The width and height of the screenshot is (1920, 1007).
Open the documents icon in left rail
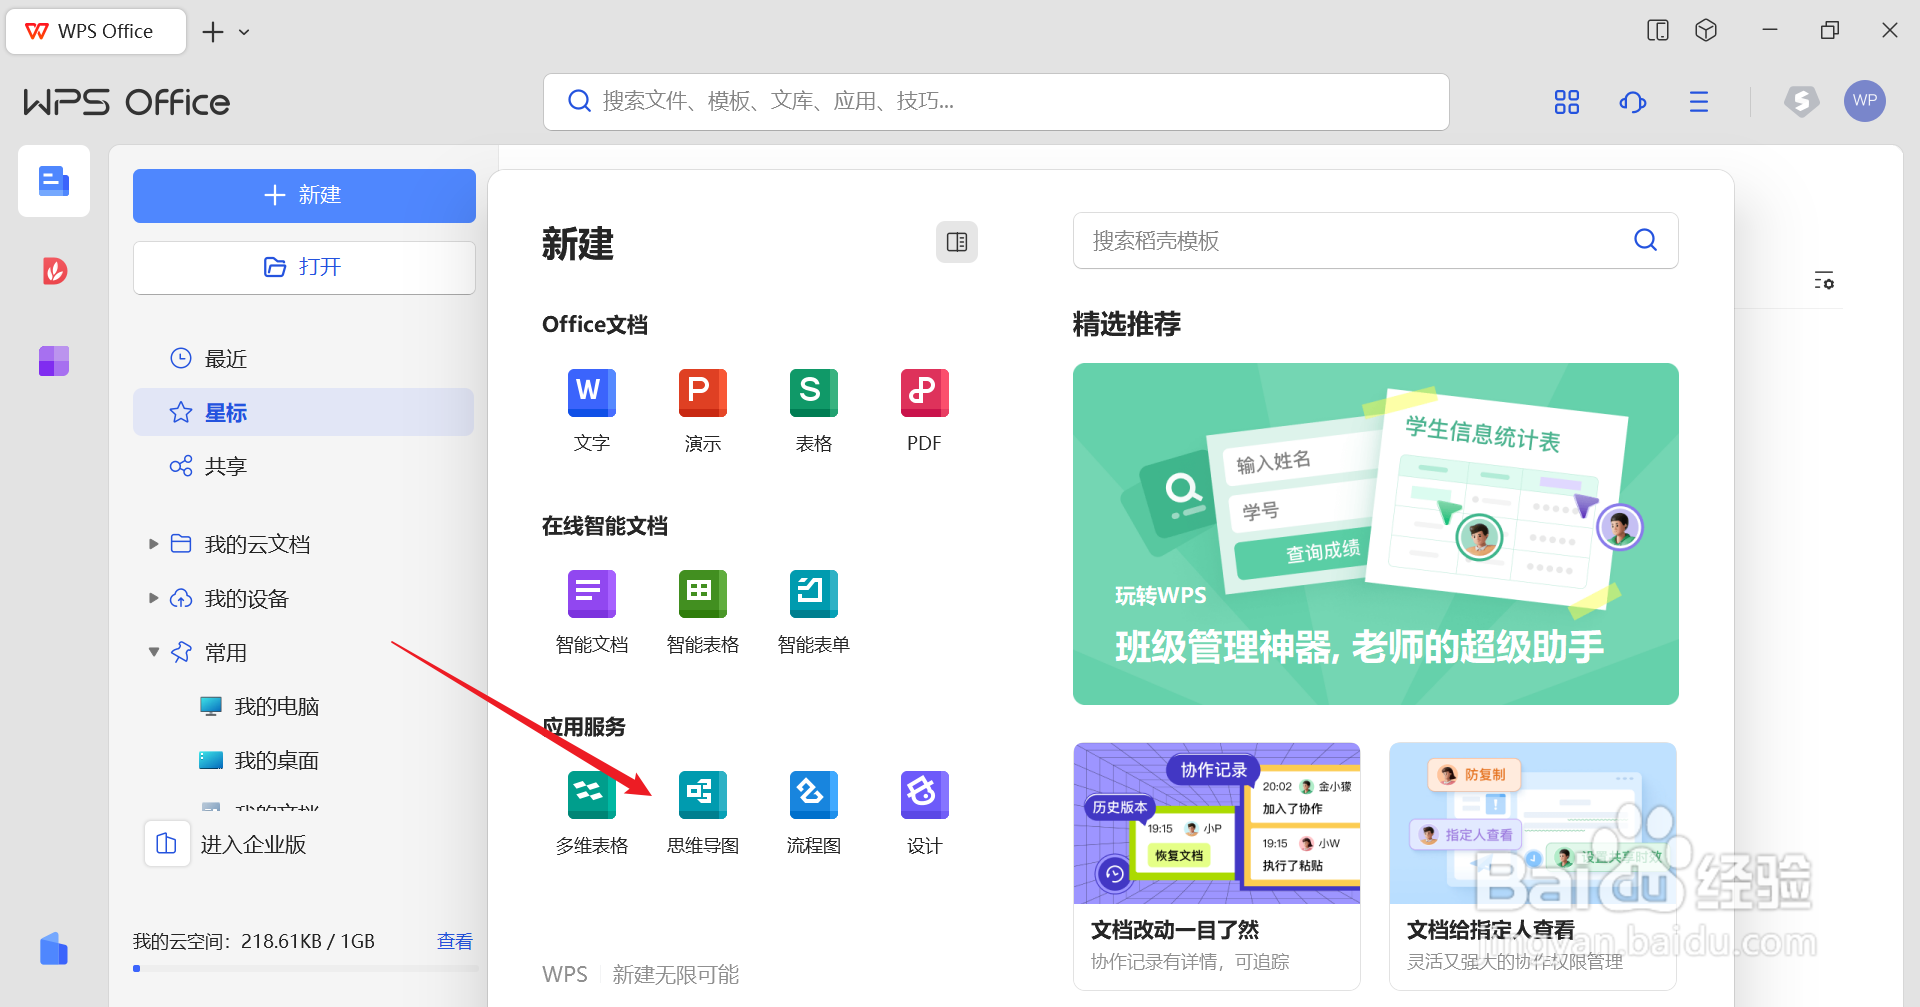tap(54, 181)
